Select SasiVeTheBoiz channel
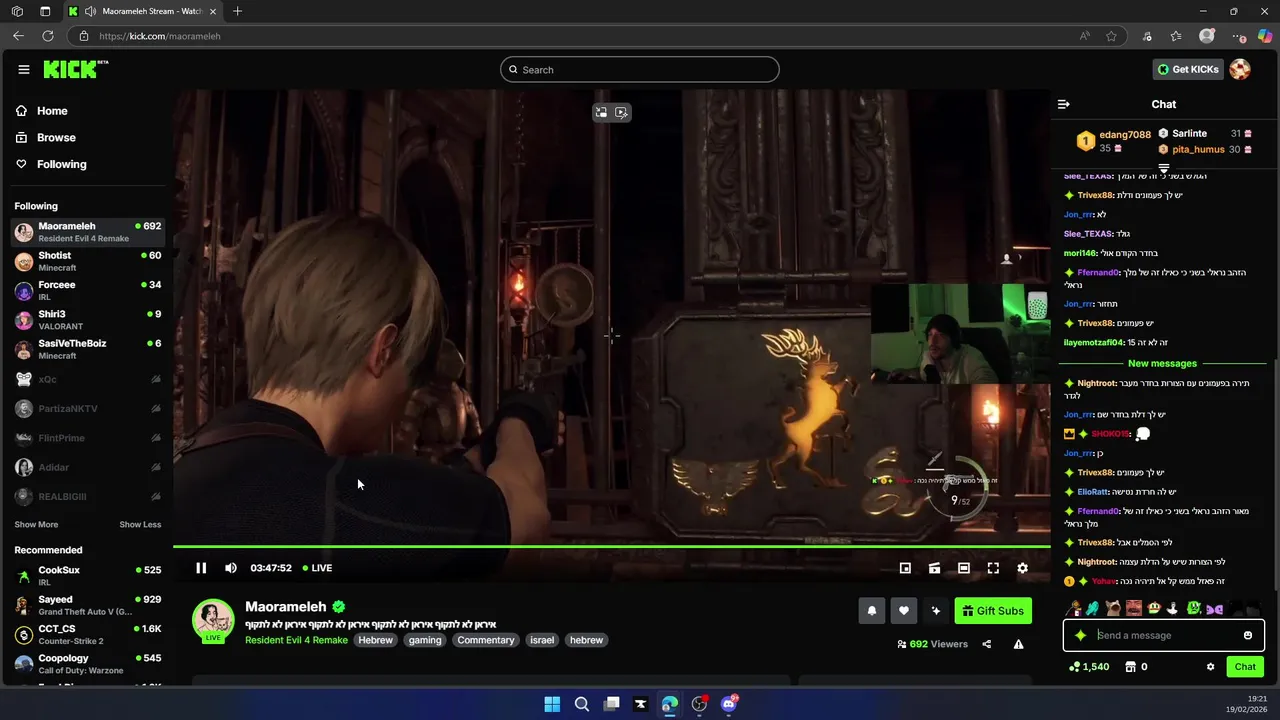1280x720 pixels. tap(88, 349)
